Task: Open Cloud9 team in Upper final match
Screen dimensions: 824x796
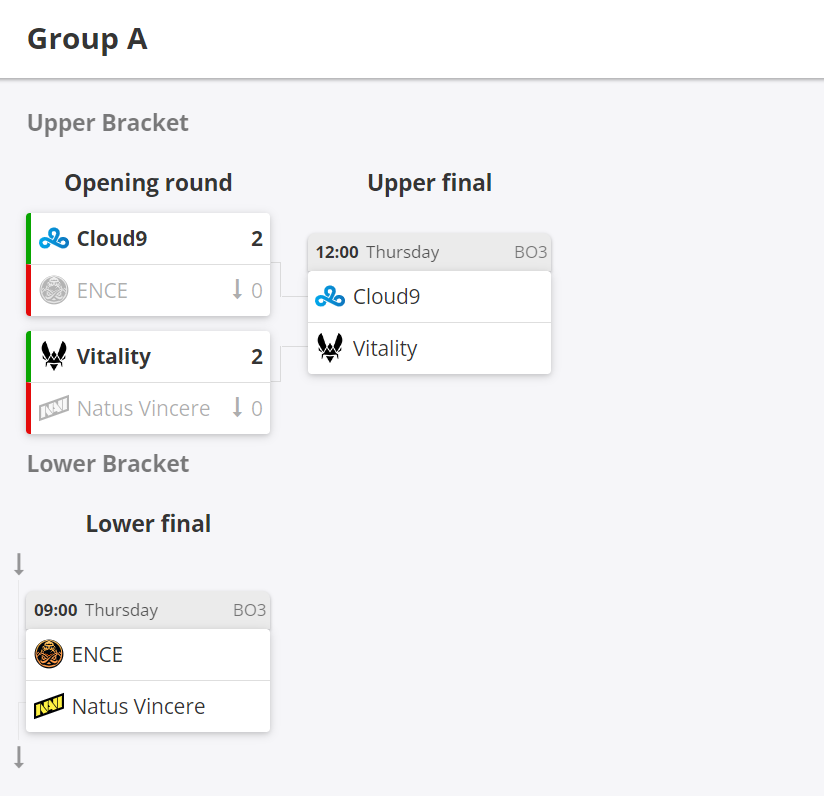Action: [x=429, y=297]
